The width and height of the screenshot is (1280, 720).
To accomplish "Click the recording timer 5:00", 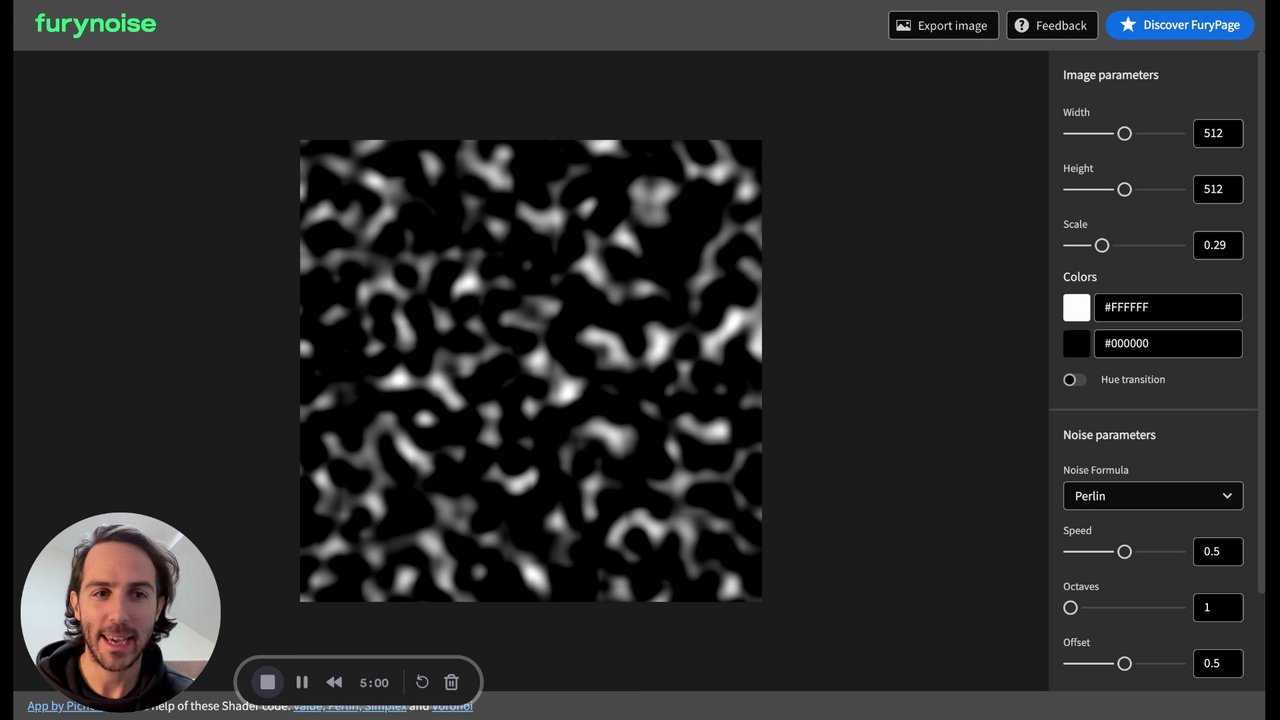I will [x=374, y=683].
